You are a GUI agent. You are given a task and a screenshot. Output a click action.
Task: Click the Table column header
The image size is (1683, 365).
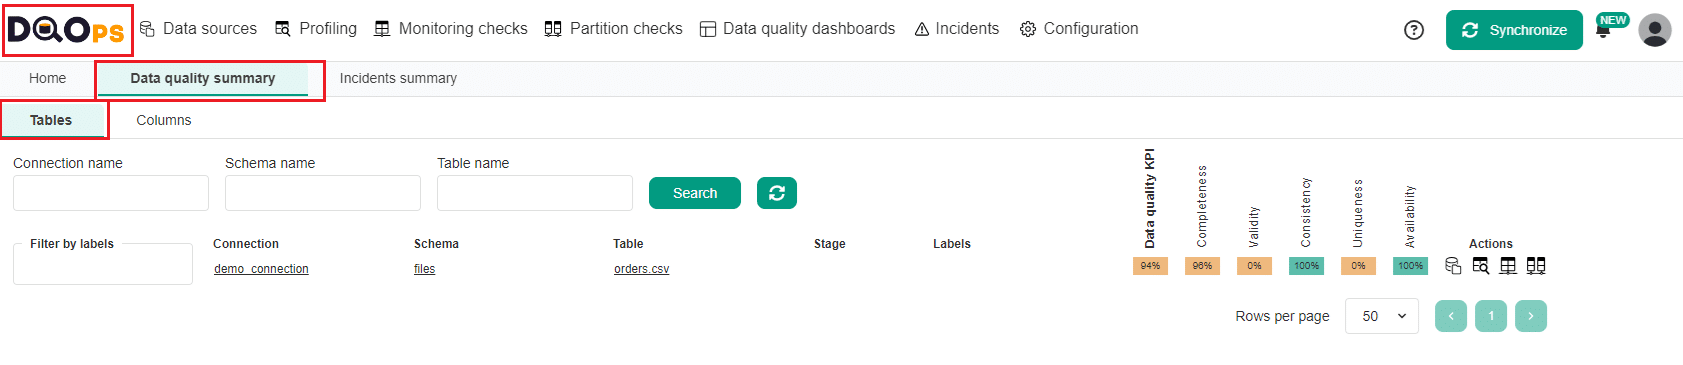click(x=628, y=244)
